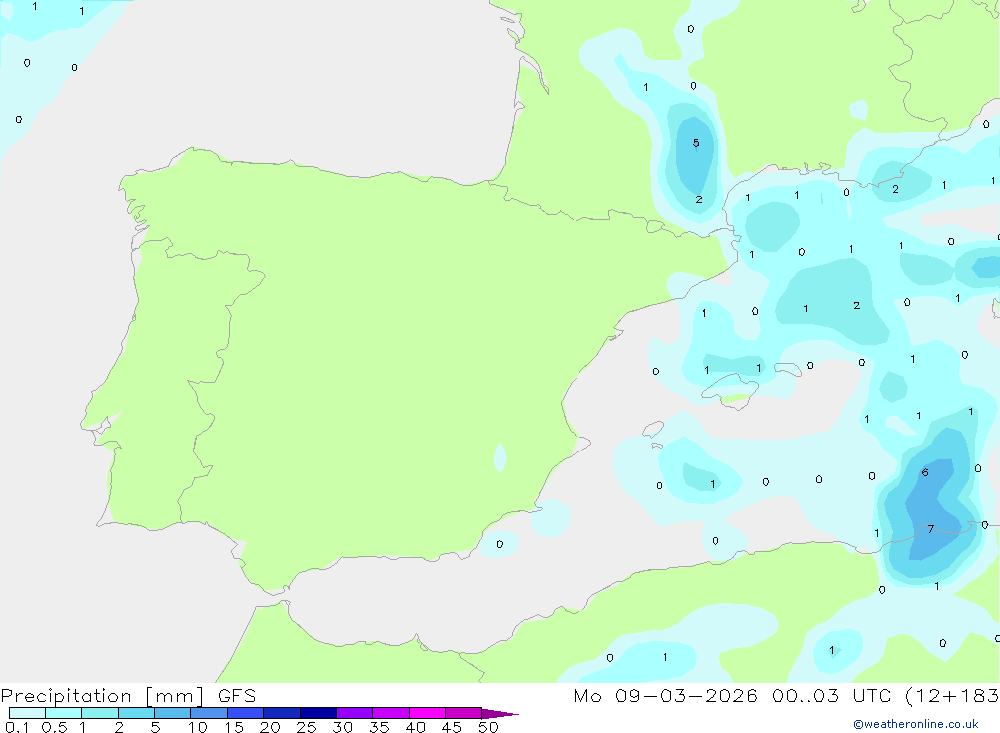Open the weatheronline.co.uk copyright link

[x=916, y=724]
